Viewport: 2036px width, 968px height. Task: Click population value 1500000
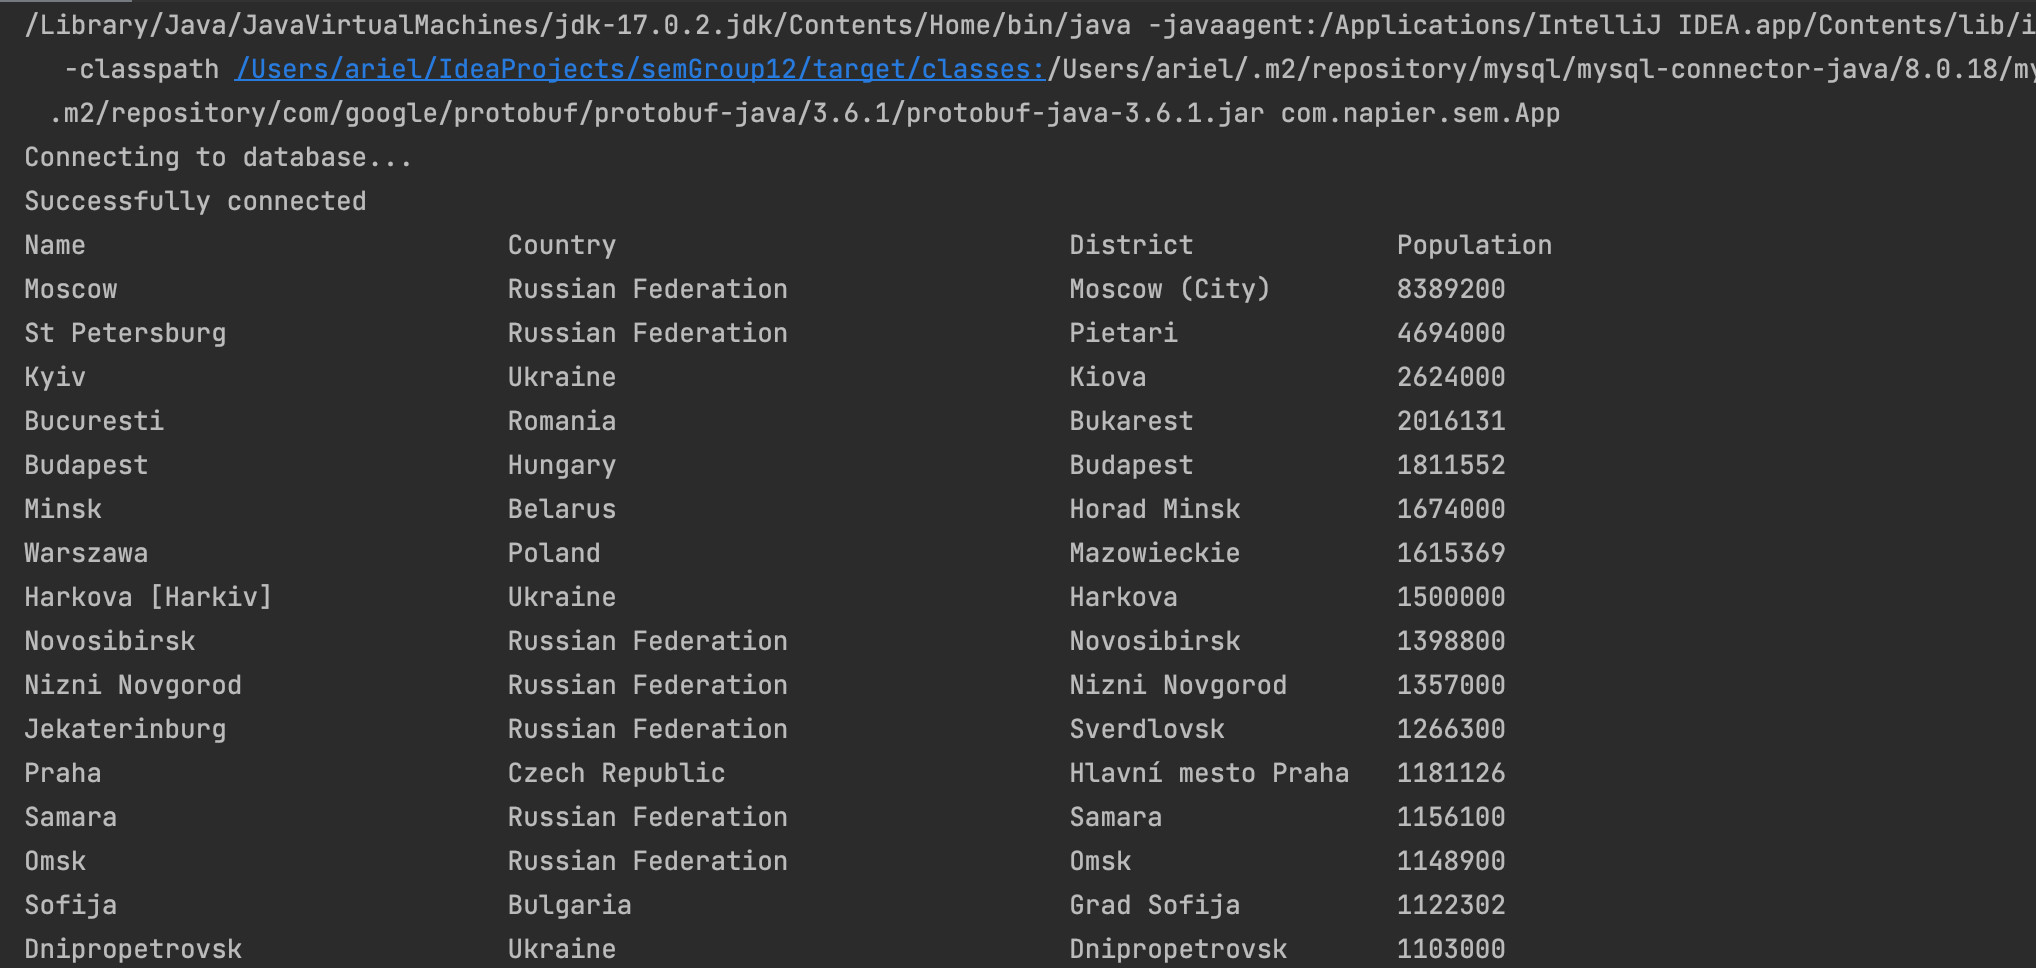1451,597
